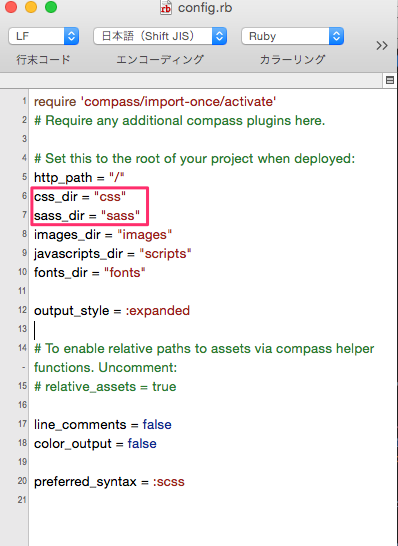Minimize the window with the yellow button
The height and width of the screenshot is (546, 398).
[31, 7]
